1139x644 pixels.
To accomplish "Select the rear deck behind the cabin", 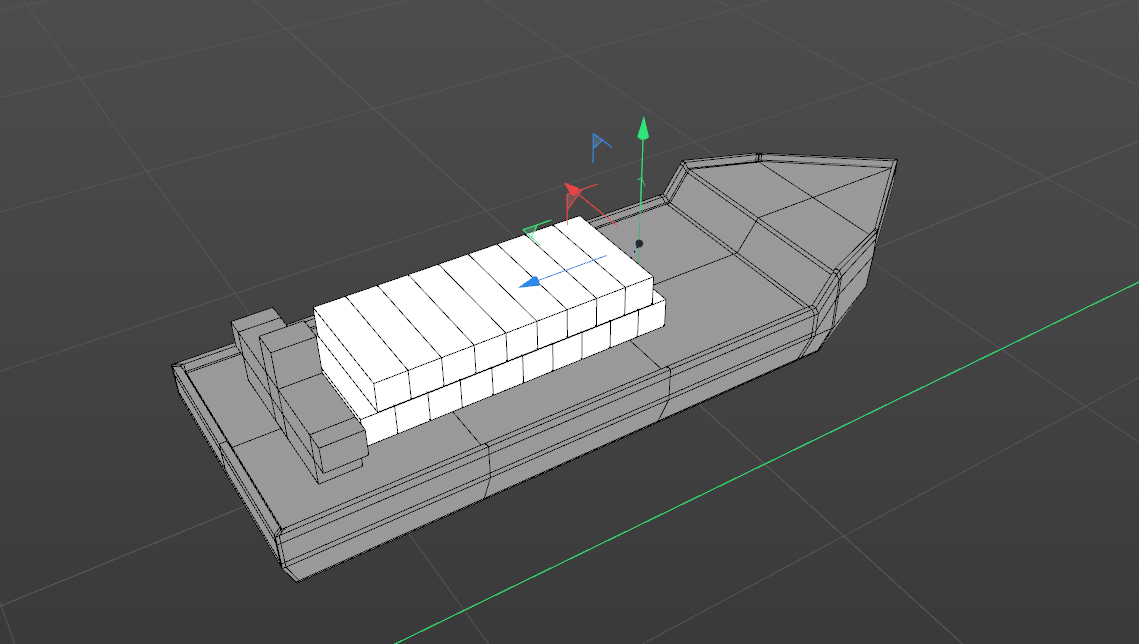I will click(215, 385).
